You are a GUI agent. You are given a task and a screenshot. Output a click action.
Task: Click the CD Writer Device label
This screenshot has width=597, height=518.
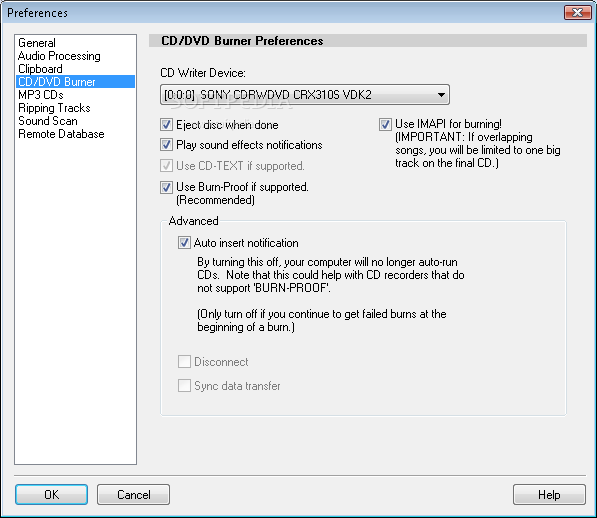[x=203, y=73]
